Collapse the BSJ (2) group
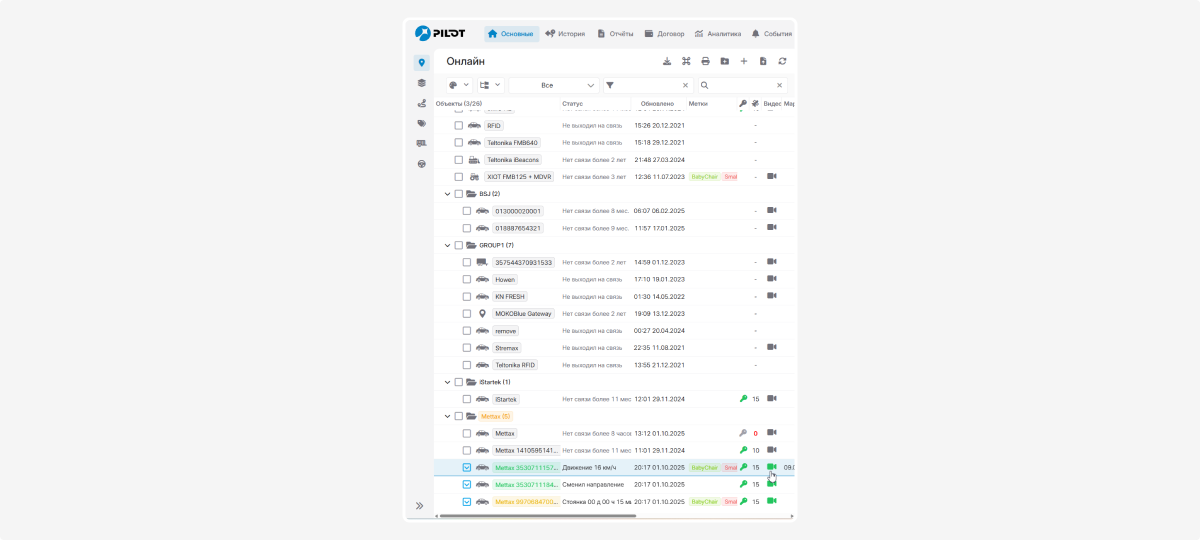1200x540 pixels. tap(447, 194)
